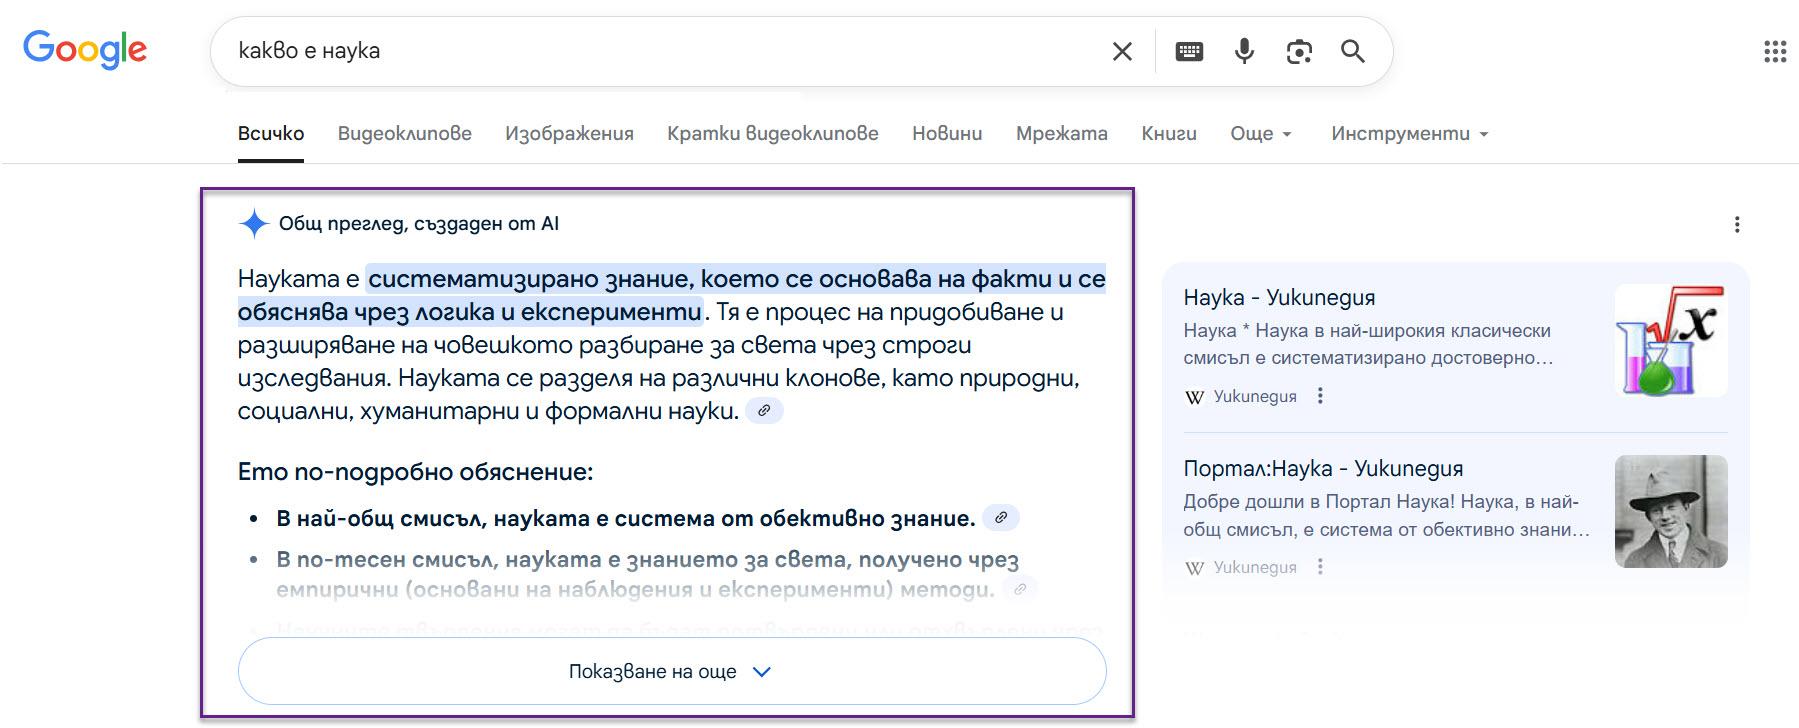Expand overview with 'Показване на още'
Screen dimensions: 1799x728
pyautogui.click(x=672, y=671)
